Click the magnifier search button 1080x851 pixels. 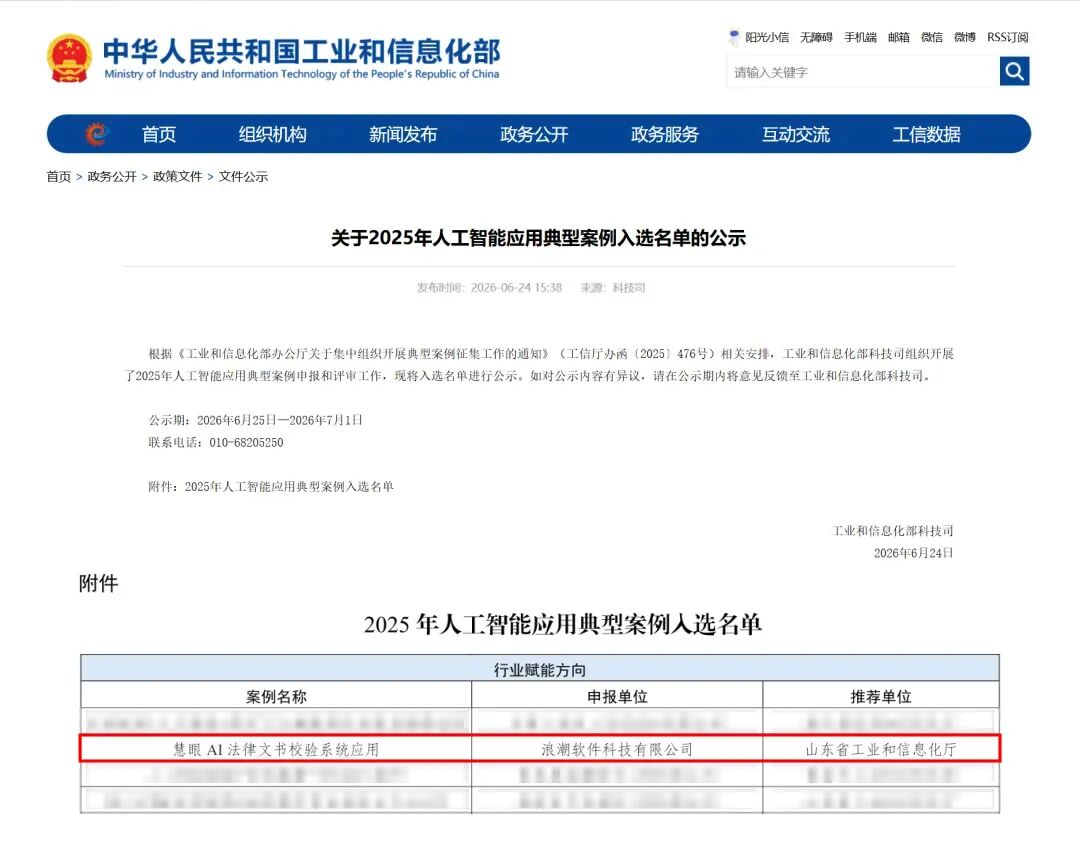[x=1014, y=71]
